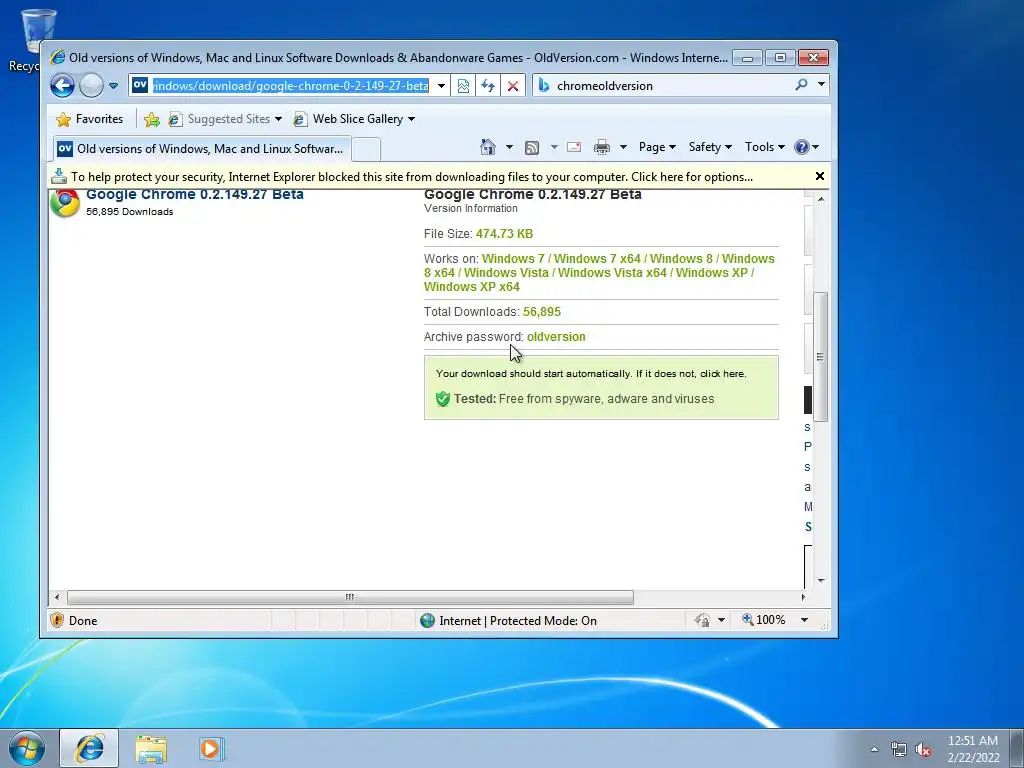Click the network tray icon
The width and height of the screenshot is (1024, 768).
point(899,749)
